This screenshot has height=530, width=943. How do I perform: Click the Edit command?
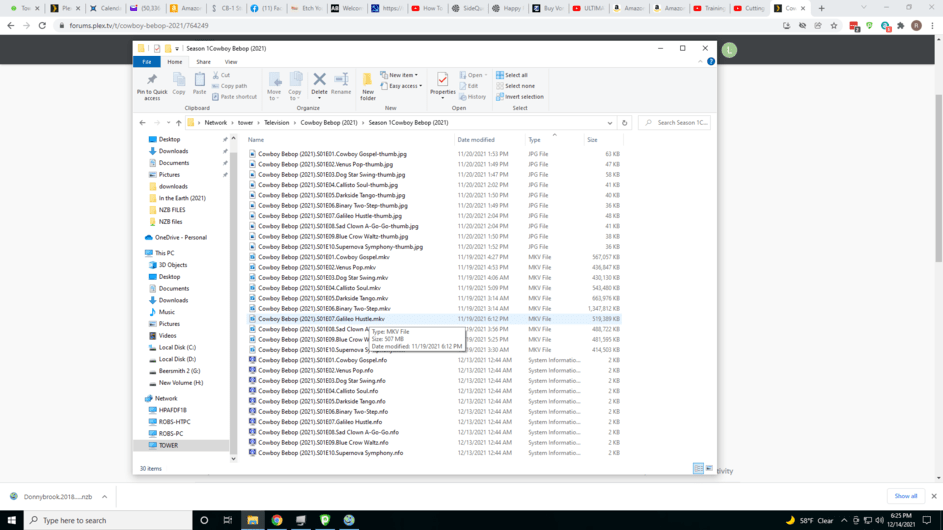(469, 86)
